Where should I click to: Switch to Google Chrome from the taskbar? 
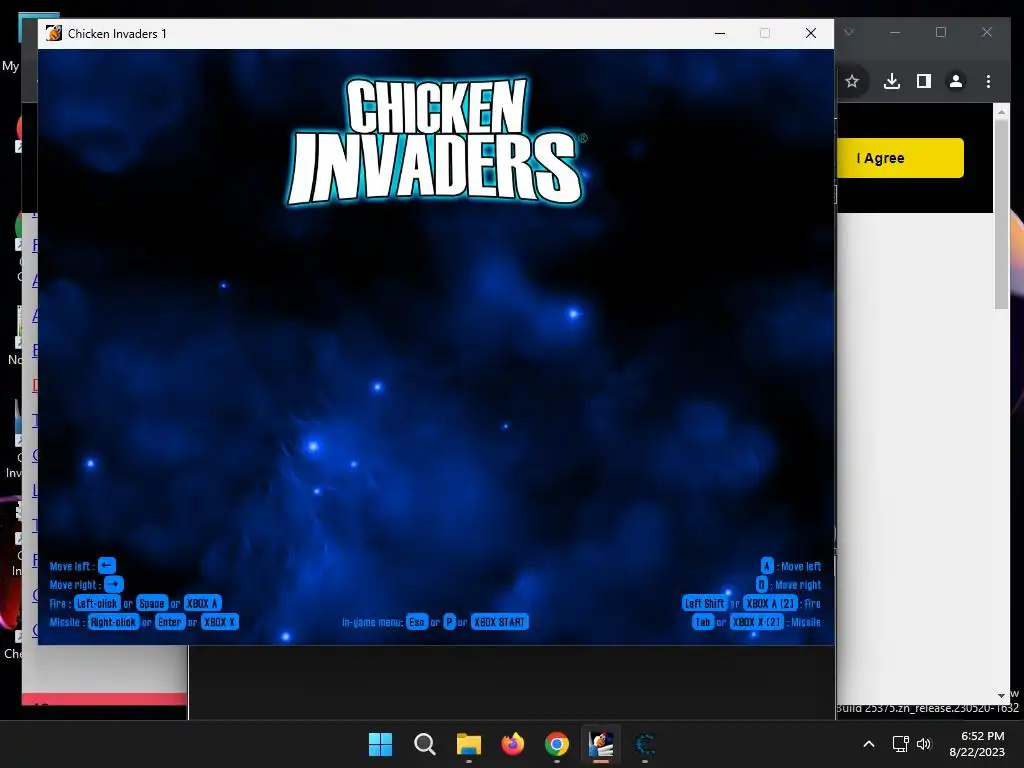point(556,744)
